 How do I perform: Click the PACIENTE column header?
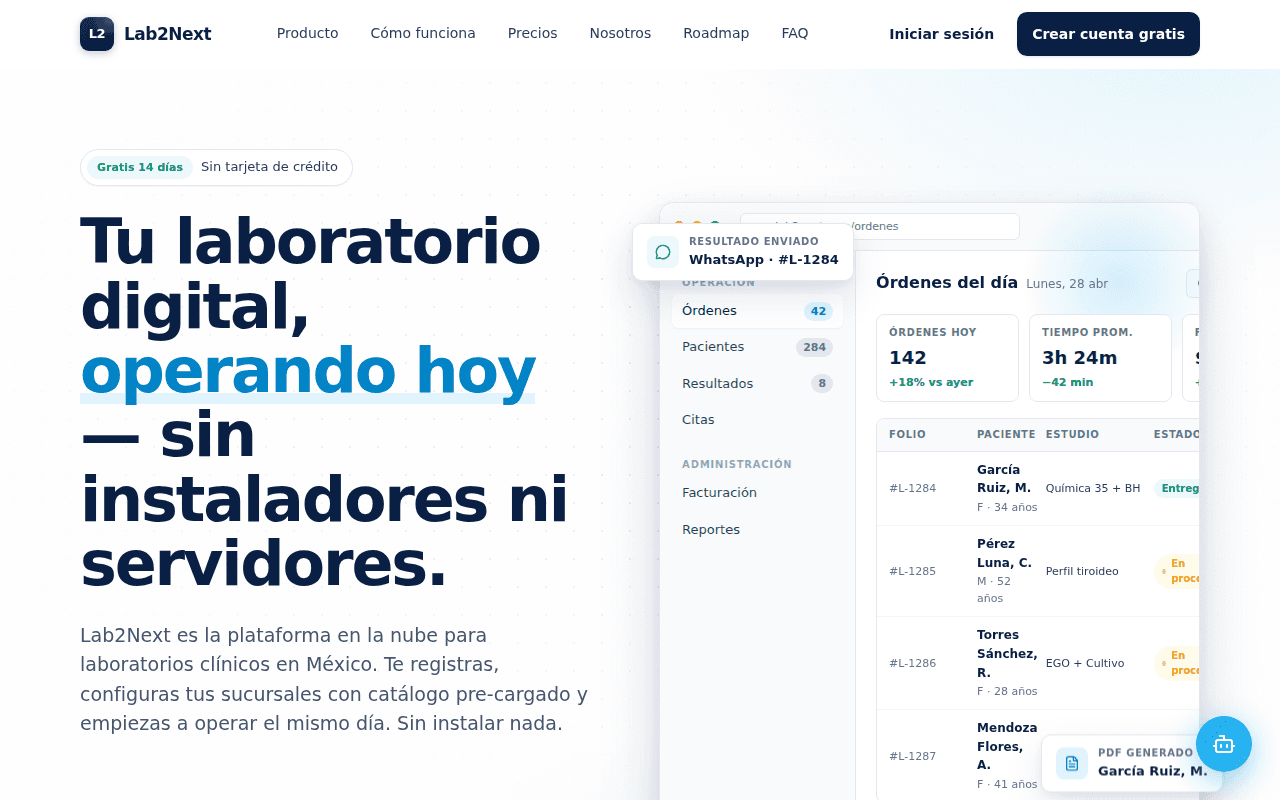pyautogui.click(x=1006, y=435)
